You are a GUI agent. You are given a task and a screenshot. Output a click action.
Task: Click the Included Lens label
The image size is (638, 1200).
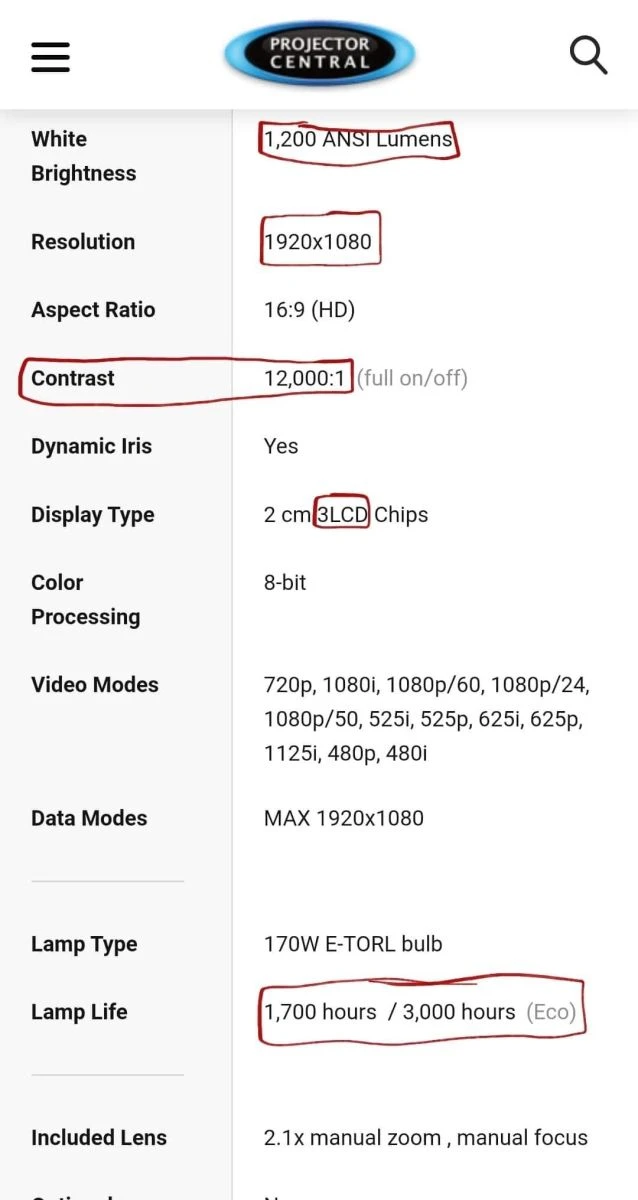pyautogui.click(x=99, y=1138)
